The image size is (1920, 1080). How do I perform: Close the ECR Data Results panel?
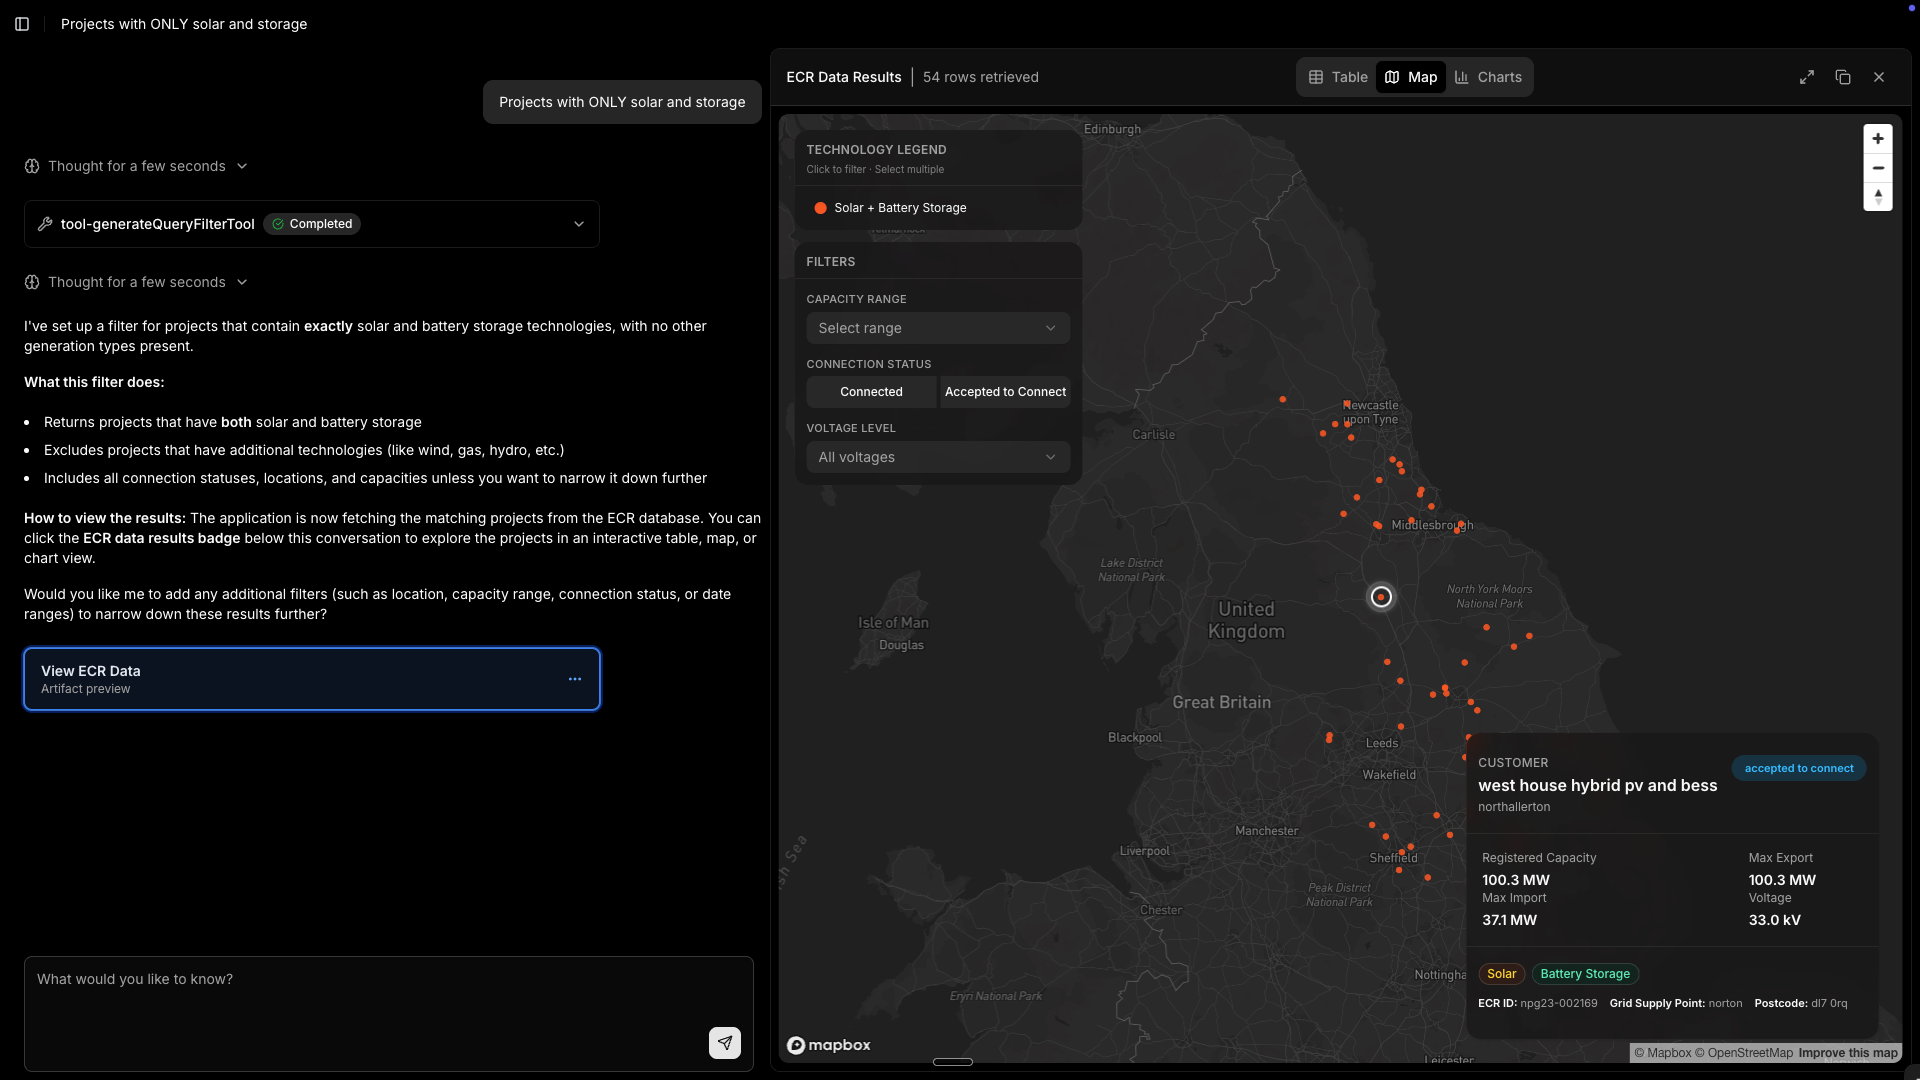tap(1879, 77)
